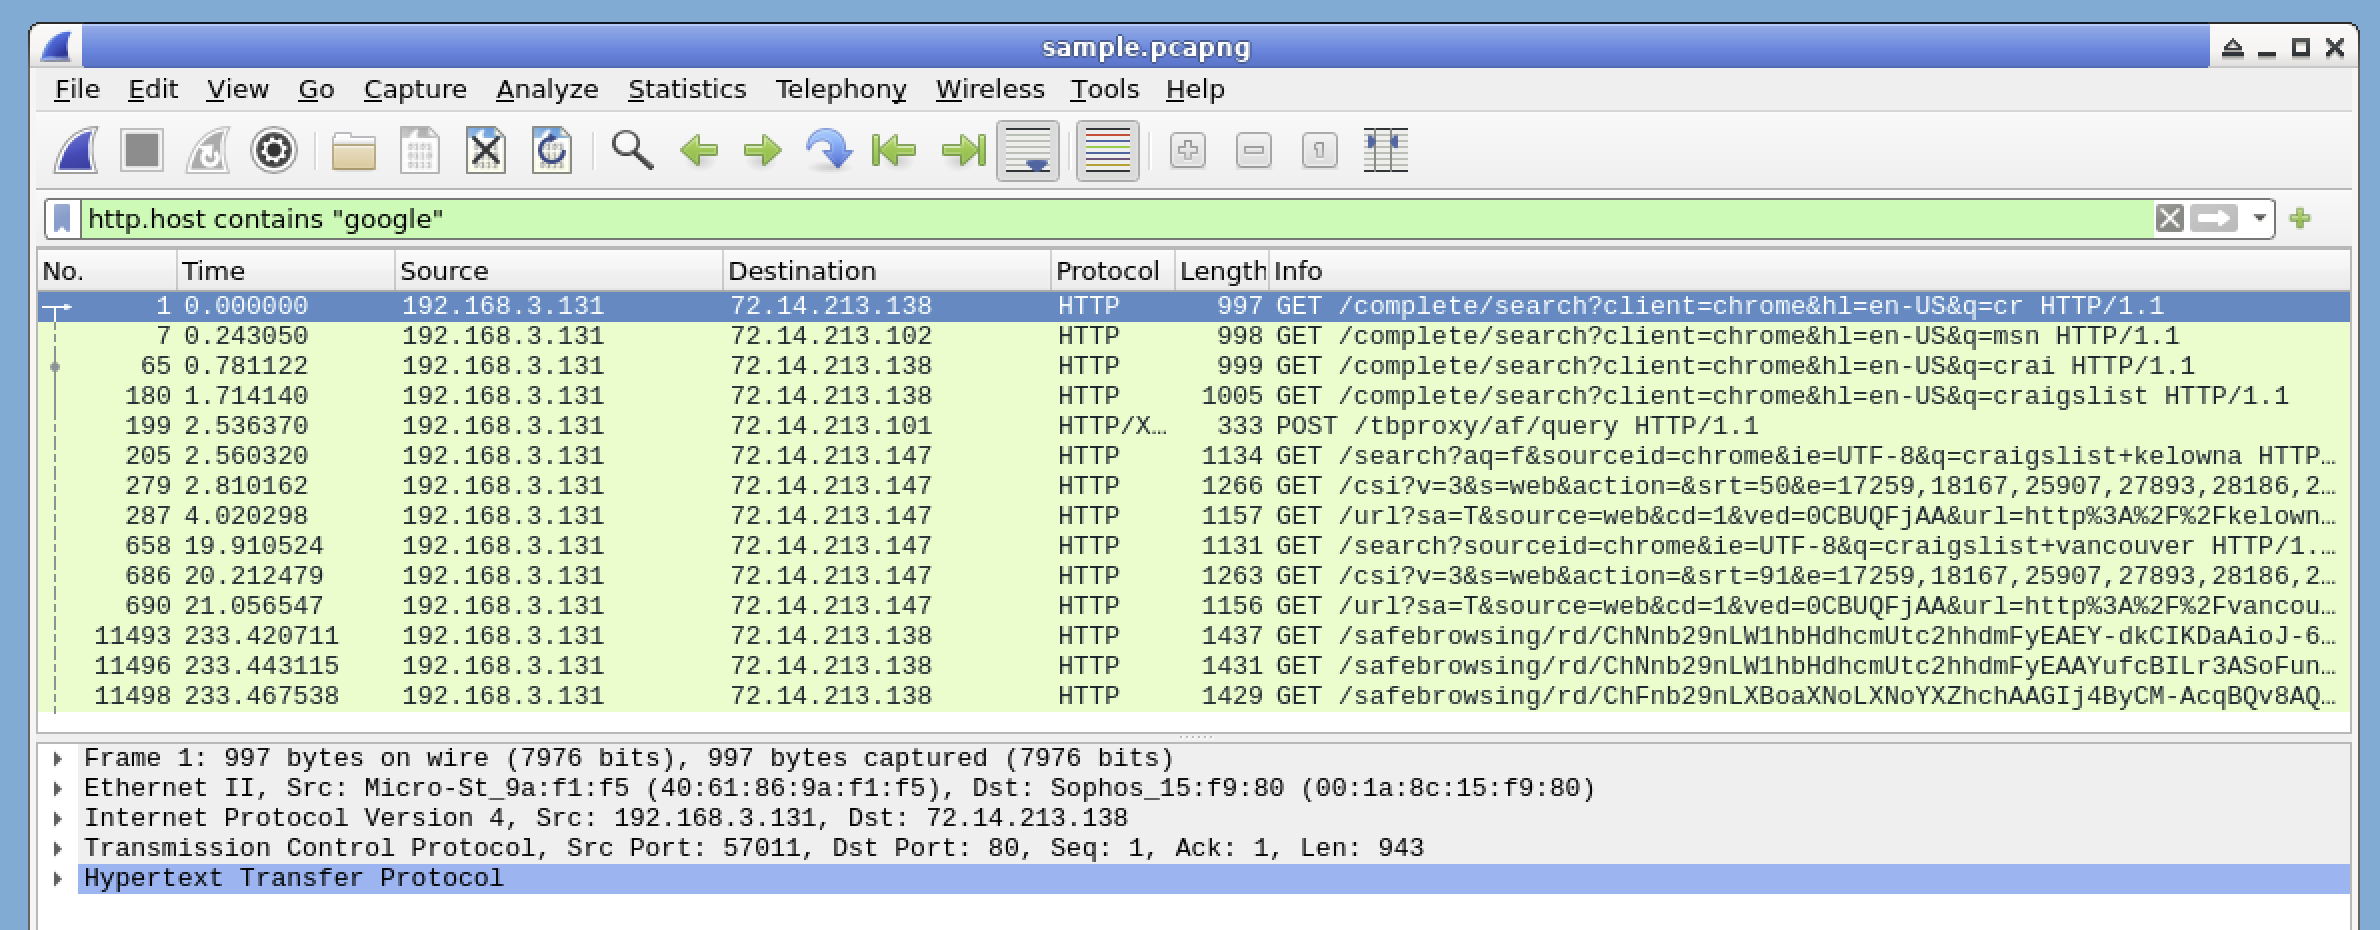Viewport: 2380px width, 930px height.
Task: Open the File menu
Action: pyautogui.click(x=77, y=89)
